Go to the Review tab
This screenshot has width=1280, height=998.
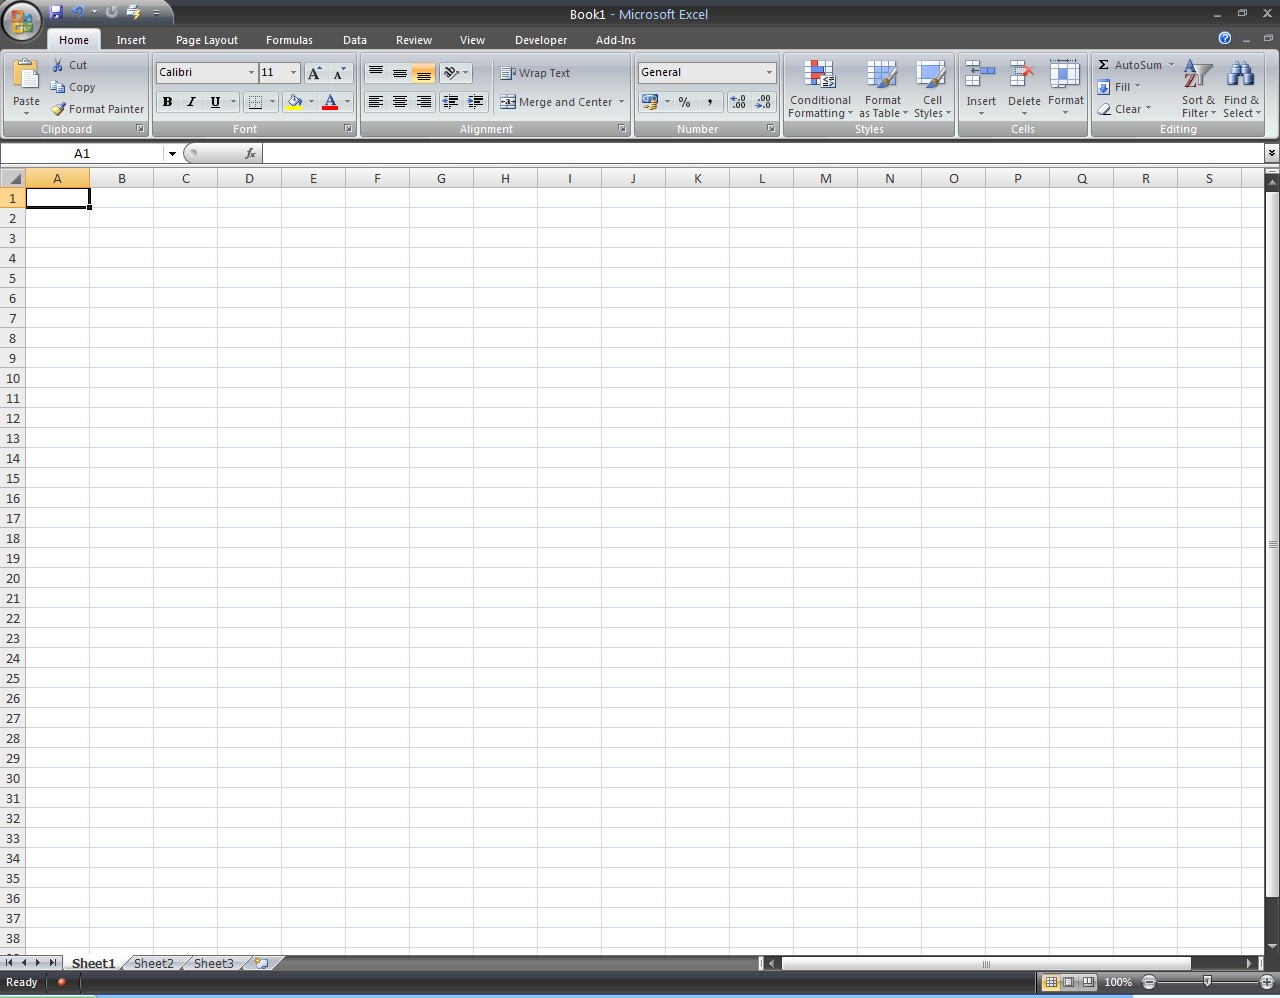pos(414,40)
